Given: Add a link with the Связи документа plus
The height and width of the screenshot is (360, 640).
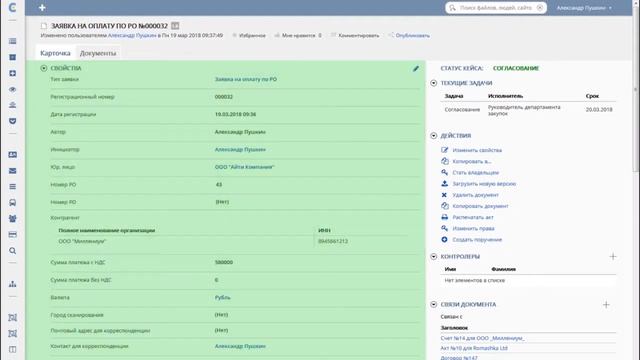Looking at the screenshot, I should click(606, 304).
